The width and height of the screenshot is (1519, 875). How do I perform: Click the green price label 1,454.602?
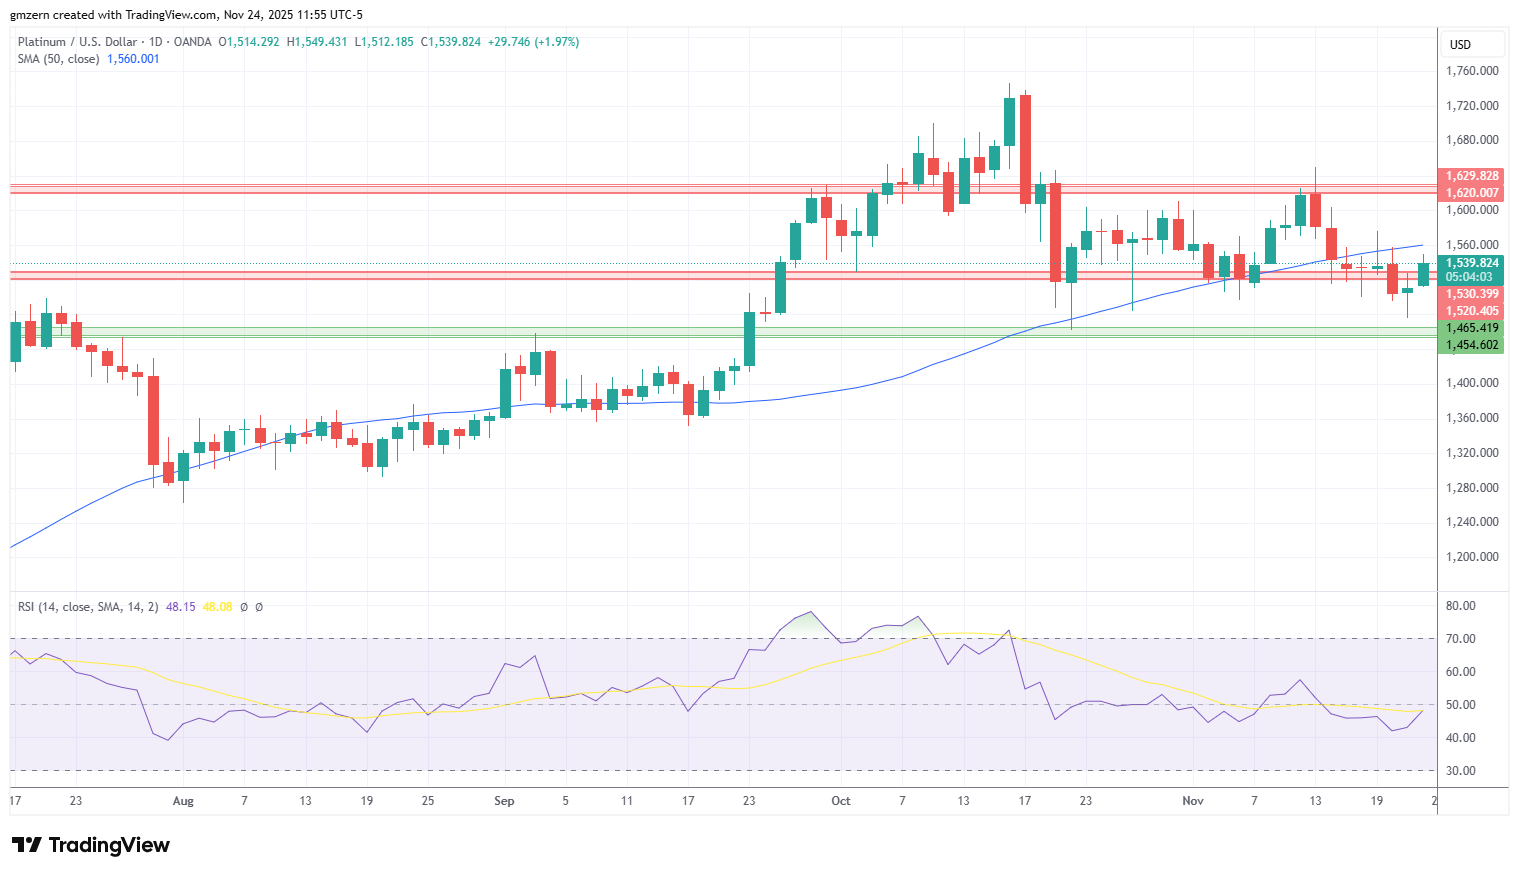(1471, 345)
